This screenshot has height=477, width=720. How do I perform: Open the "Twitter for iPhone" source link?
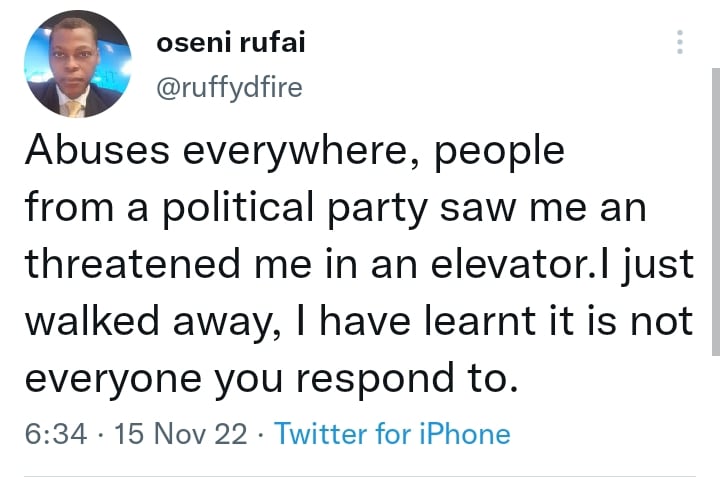tap(392, 434)
